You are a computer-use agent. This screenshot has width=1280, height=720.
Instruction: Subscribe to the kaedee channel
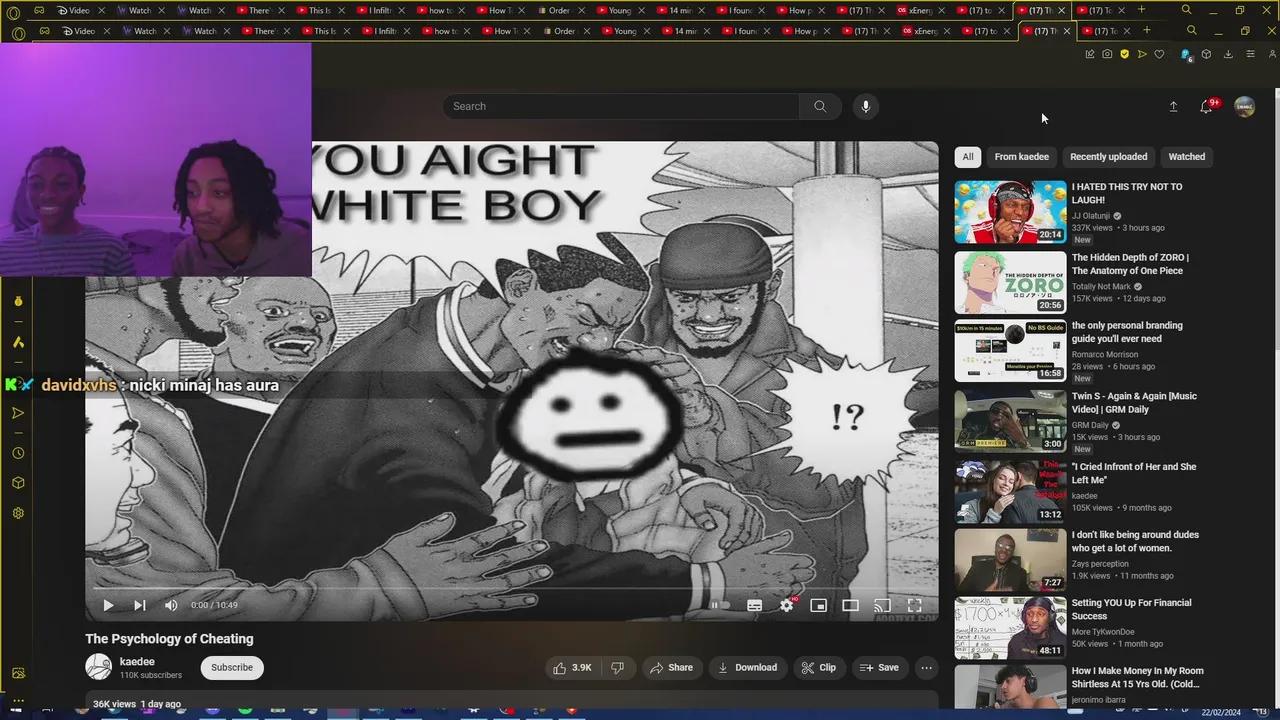pyautogui.click(x=232, y=668)
